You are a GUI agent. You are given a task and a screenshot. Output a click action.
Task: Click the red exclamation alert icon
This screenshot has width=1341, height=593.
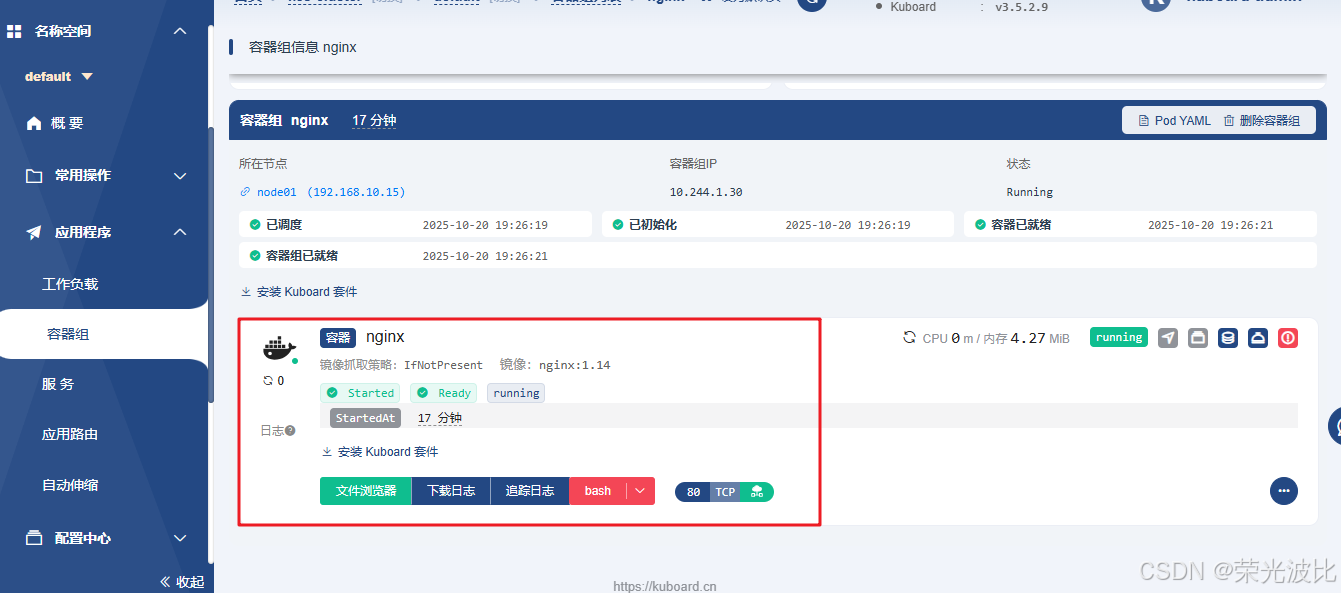pyautogui.click(x=1288, y=338)
